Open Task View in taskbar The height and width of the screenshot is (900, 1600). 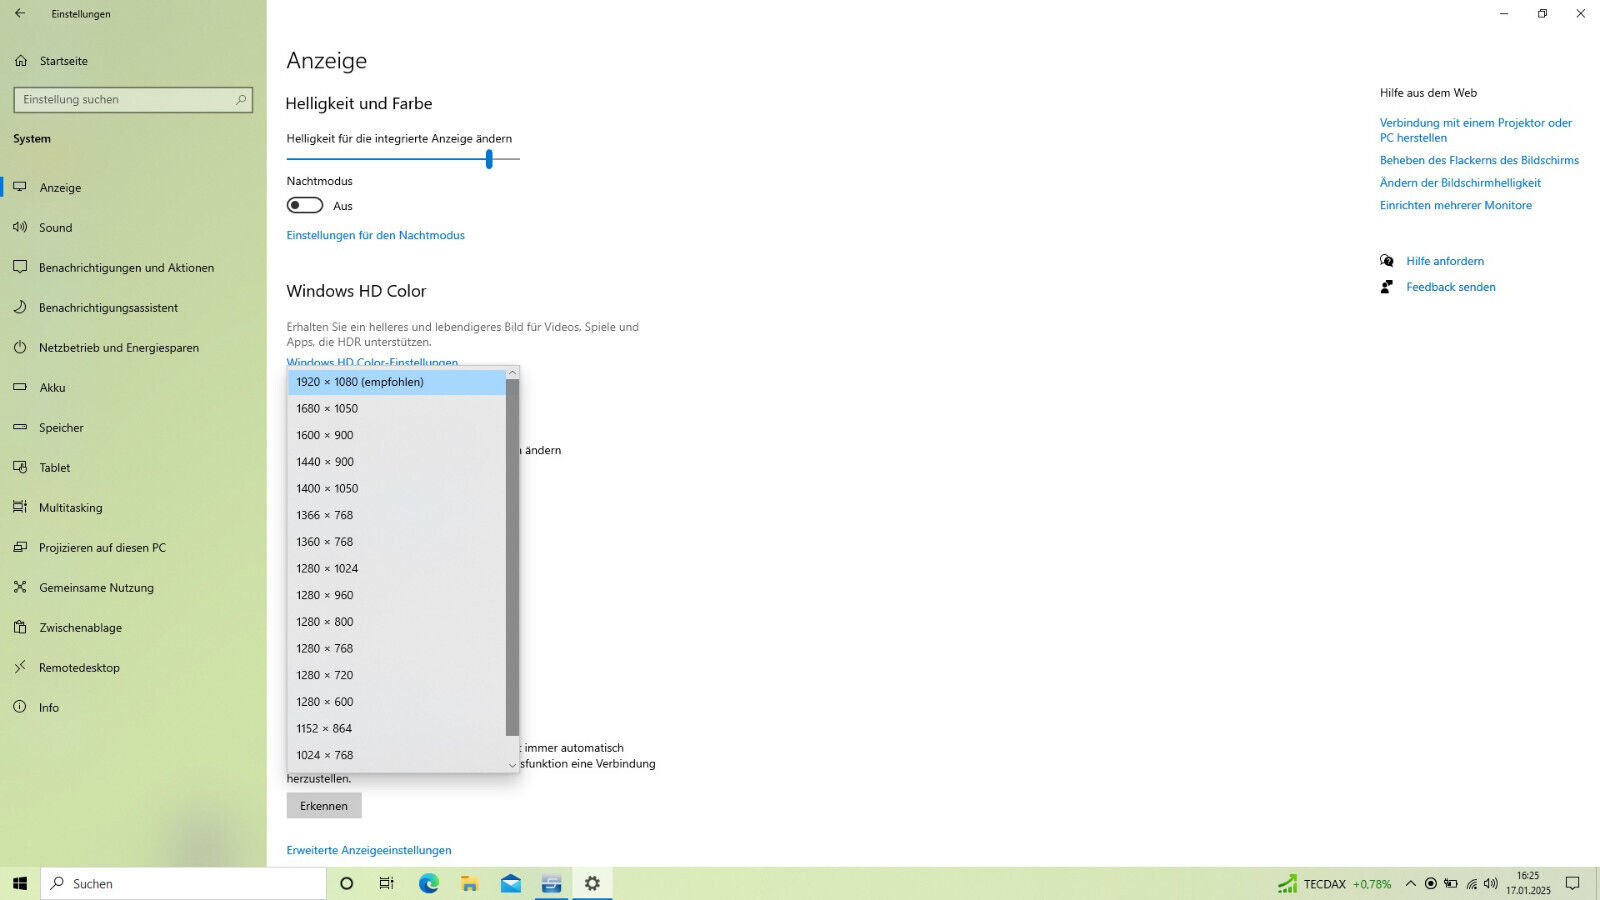tap(387, 884)
